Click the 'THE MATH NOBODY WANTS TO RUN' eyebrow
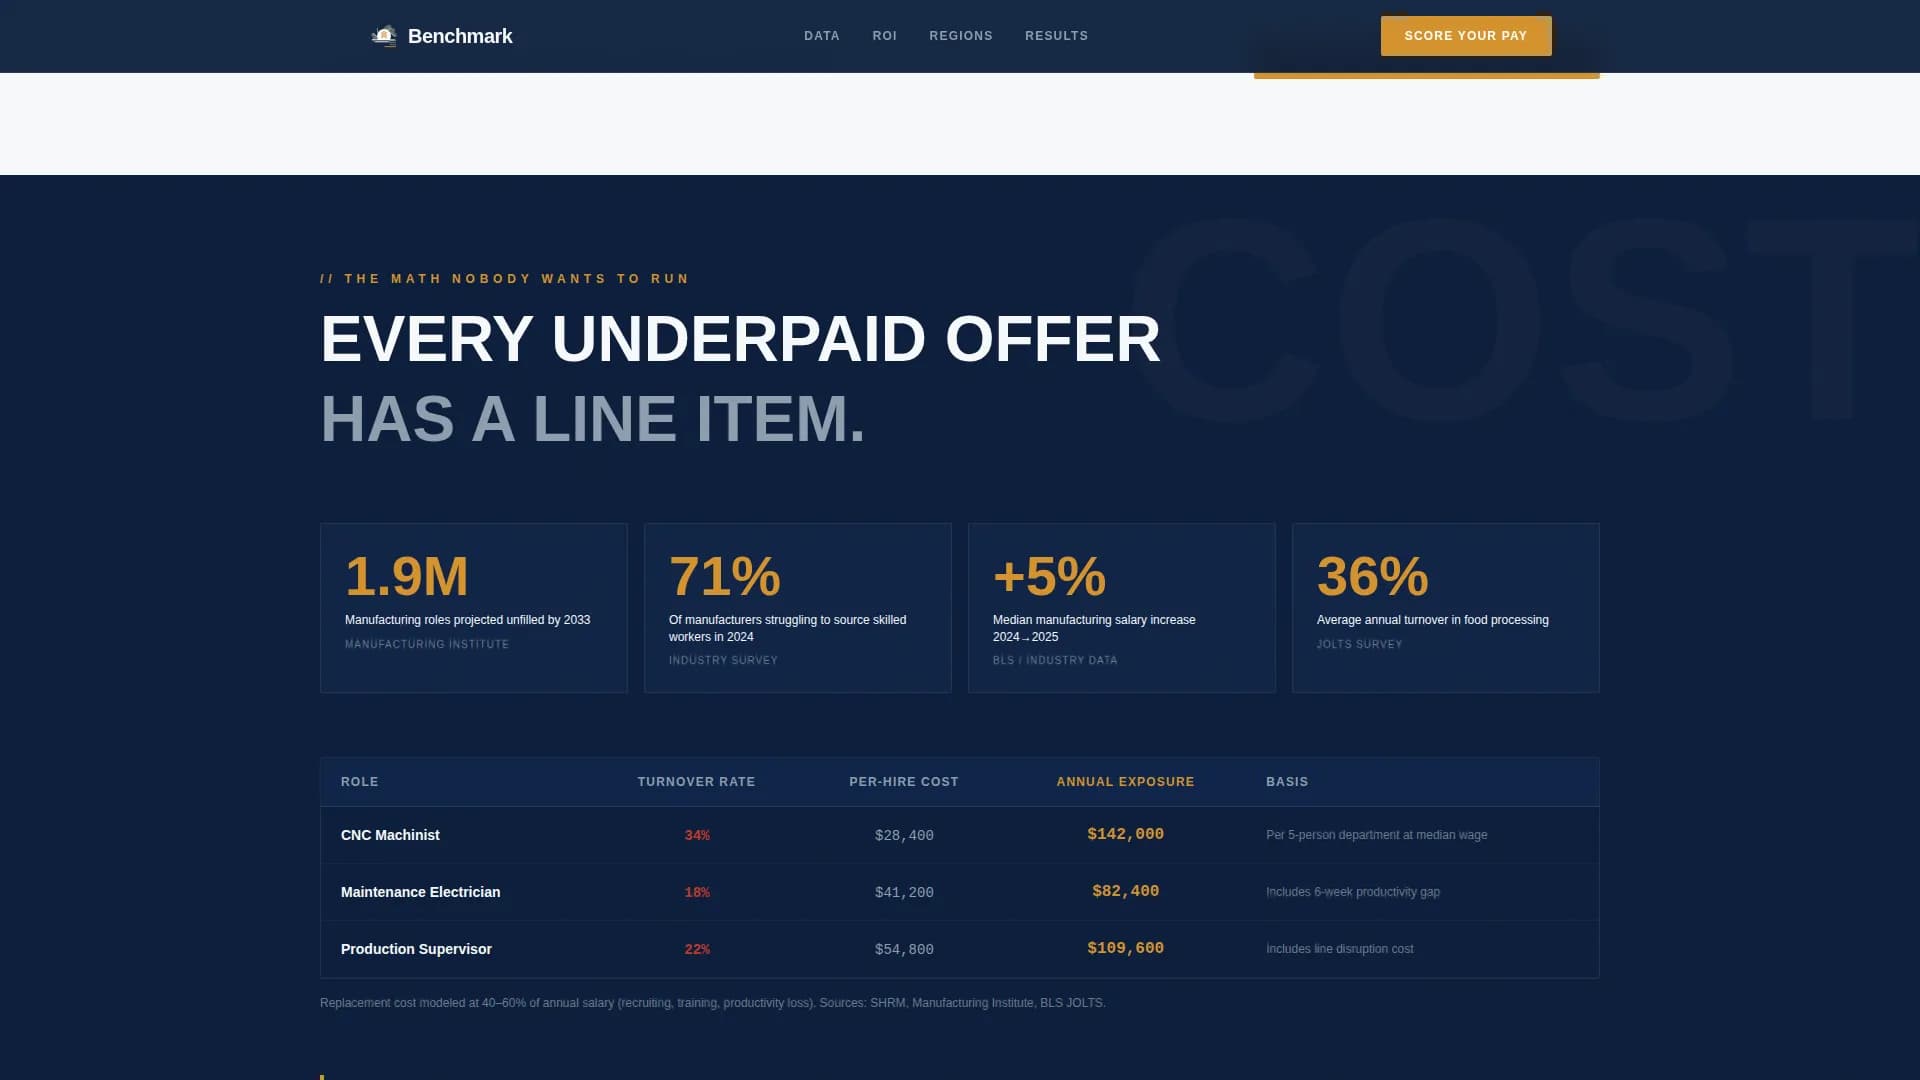This screenshot has height=1080, width=1920. pos(505,279)
